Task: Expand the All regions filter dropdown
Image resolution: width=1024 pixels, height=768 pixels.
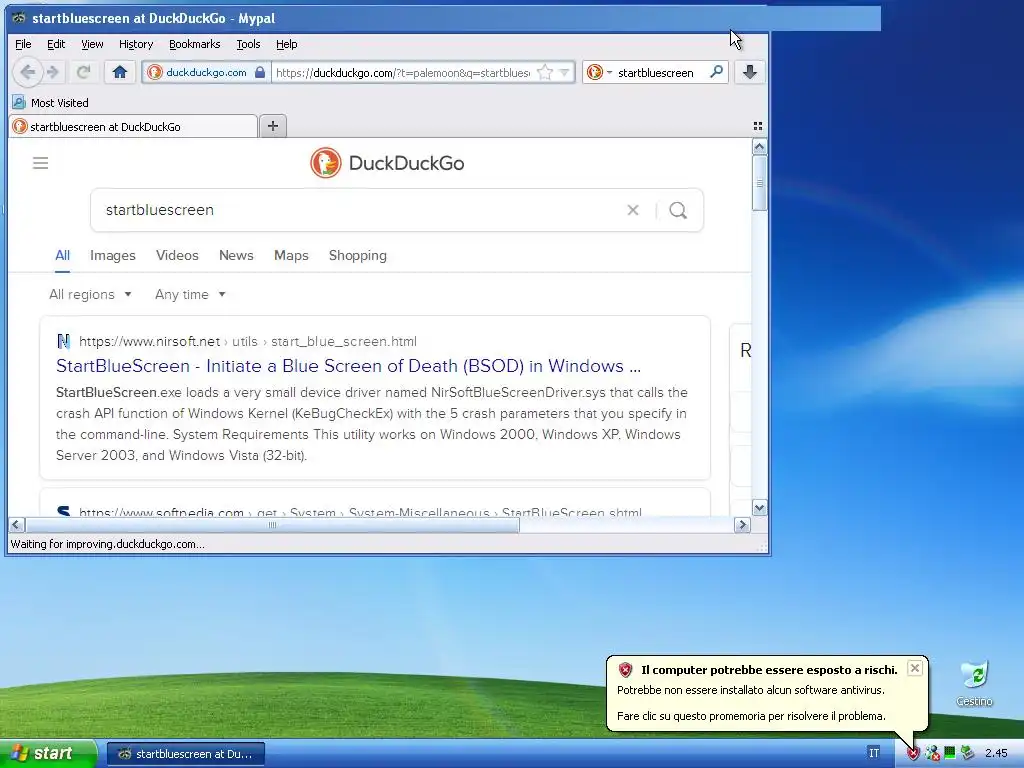Action: pyautogui.click(x=90, y=295)
